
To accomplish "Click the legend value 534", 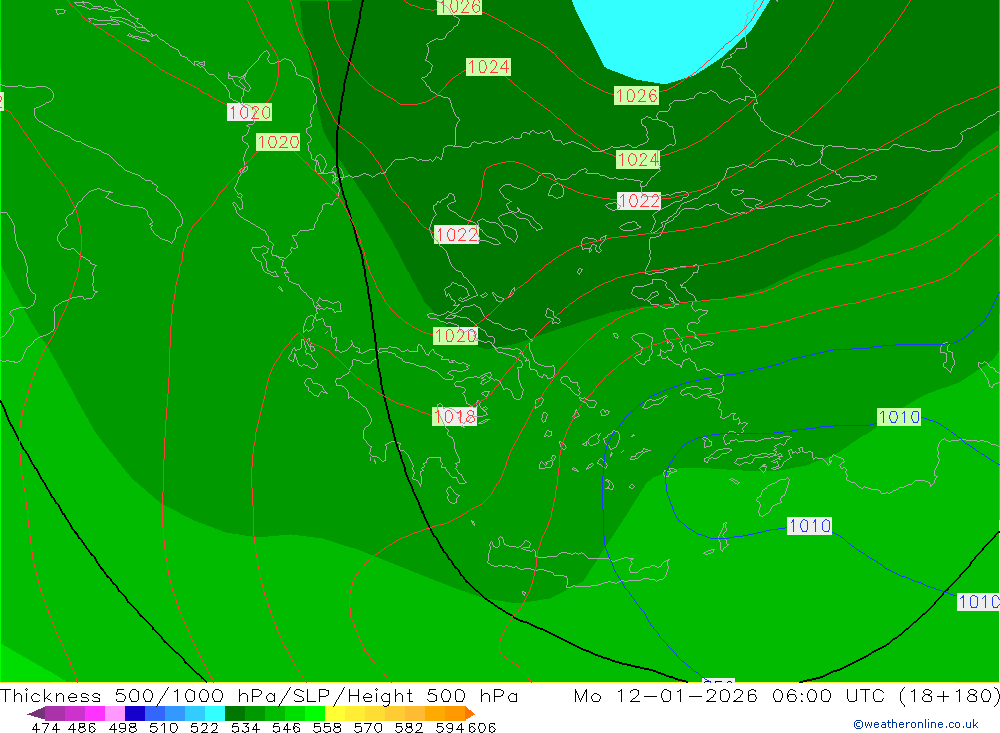I will (x=246, y=727).
